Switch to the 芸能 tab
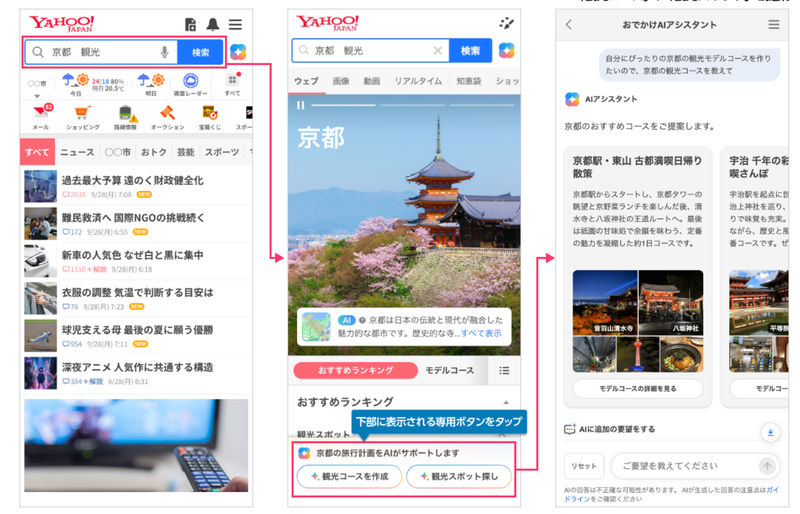800x514 pixels. click(x=185, y=152)
